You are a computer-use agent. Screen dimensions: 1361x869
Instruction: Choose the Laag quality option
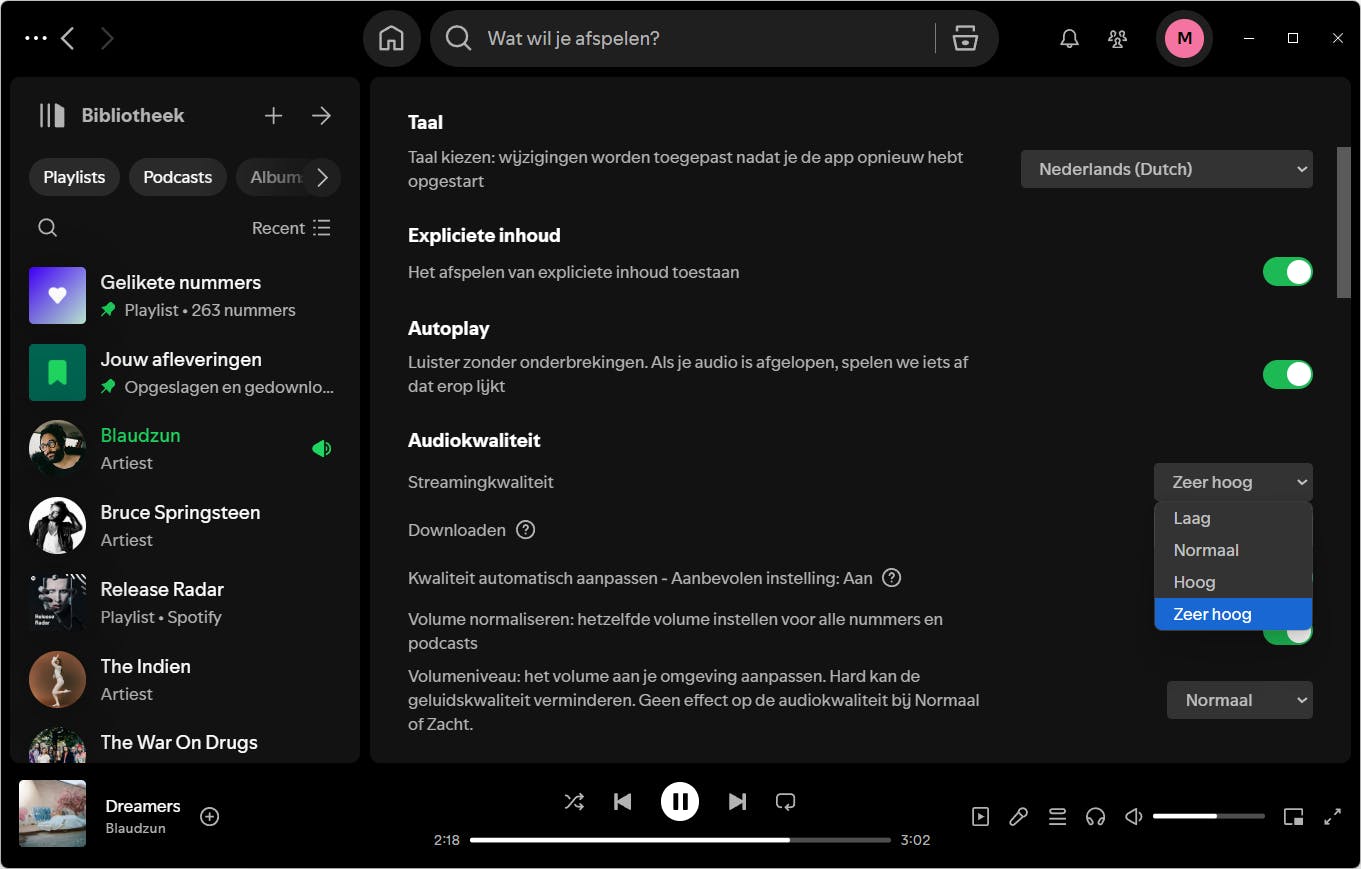pyautogui.click(x=1191, y=518)
